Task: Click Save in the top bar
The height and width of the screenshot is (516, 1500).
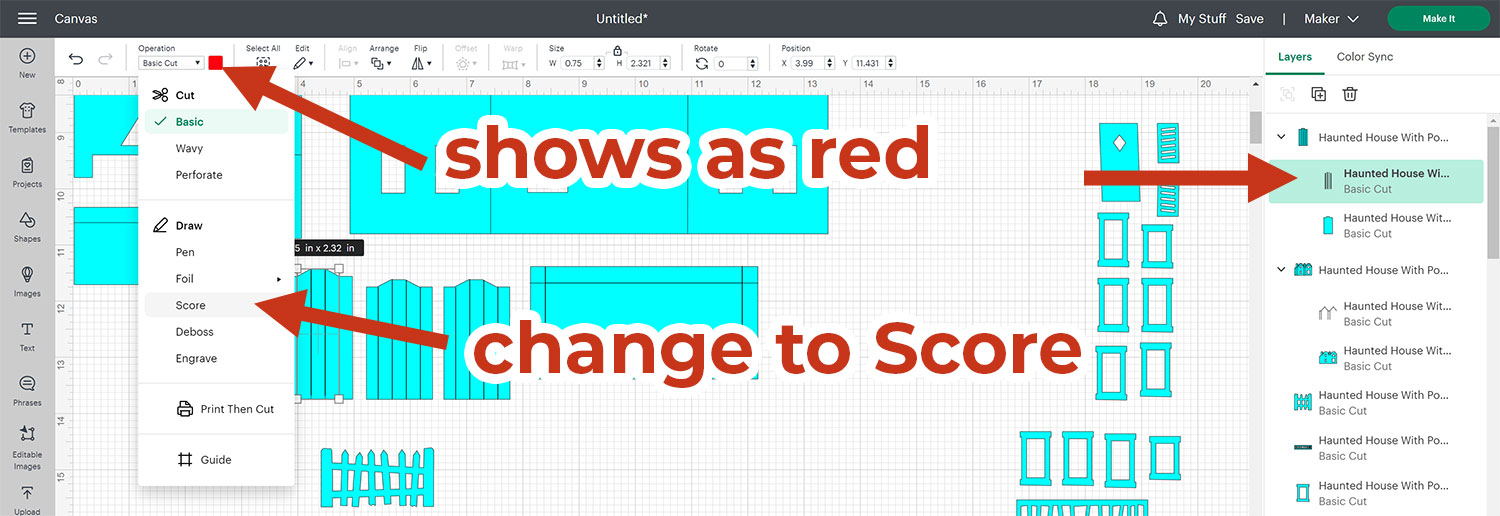Action: coord(1249,19)
